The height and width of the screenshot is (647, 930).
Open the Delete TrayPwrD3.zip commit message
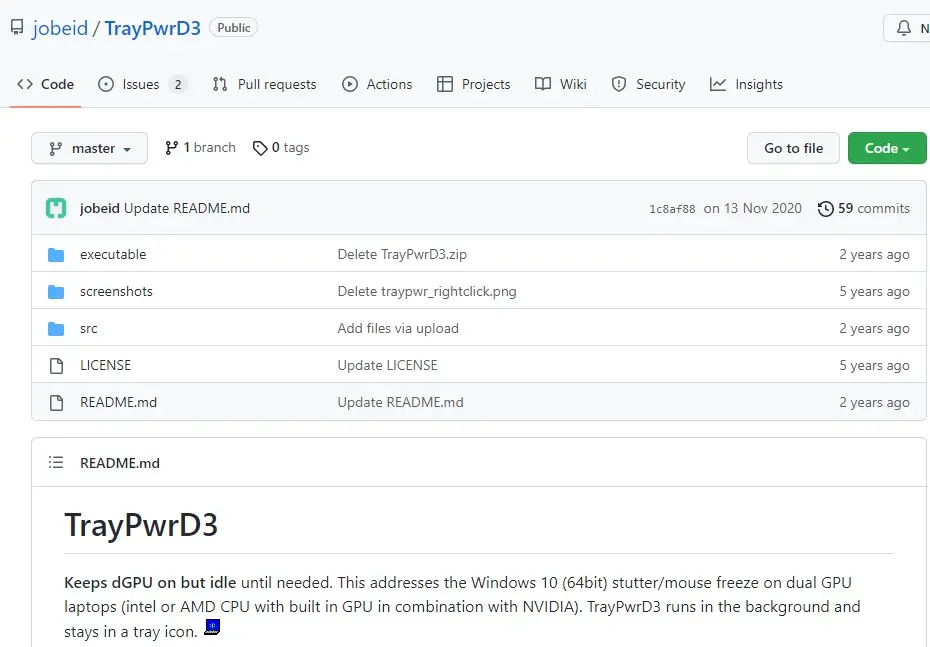coord(402,254)
